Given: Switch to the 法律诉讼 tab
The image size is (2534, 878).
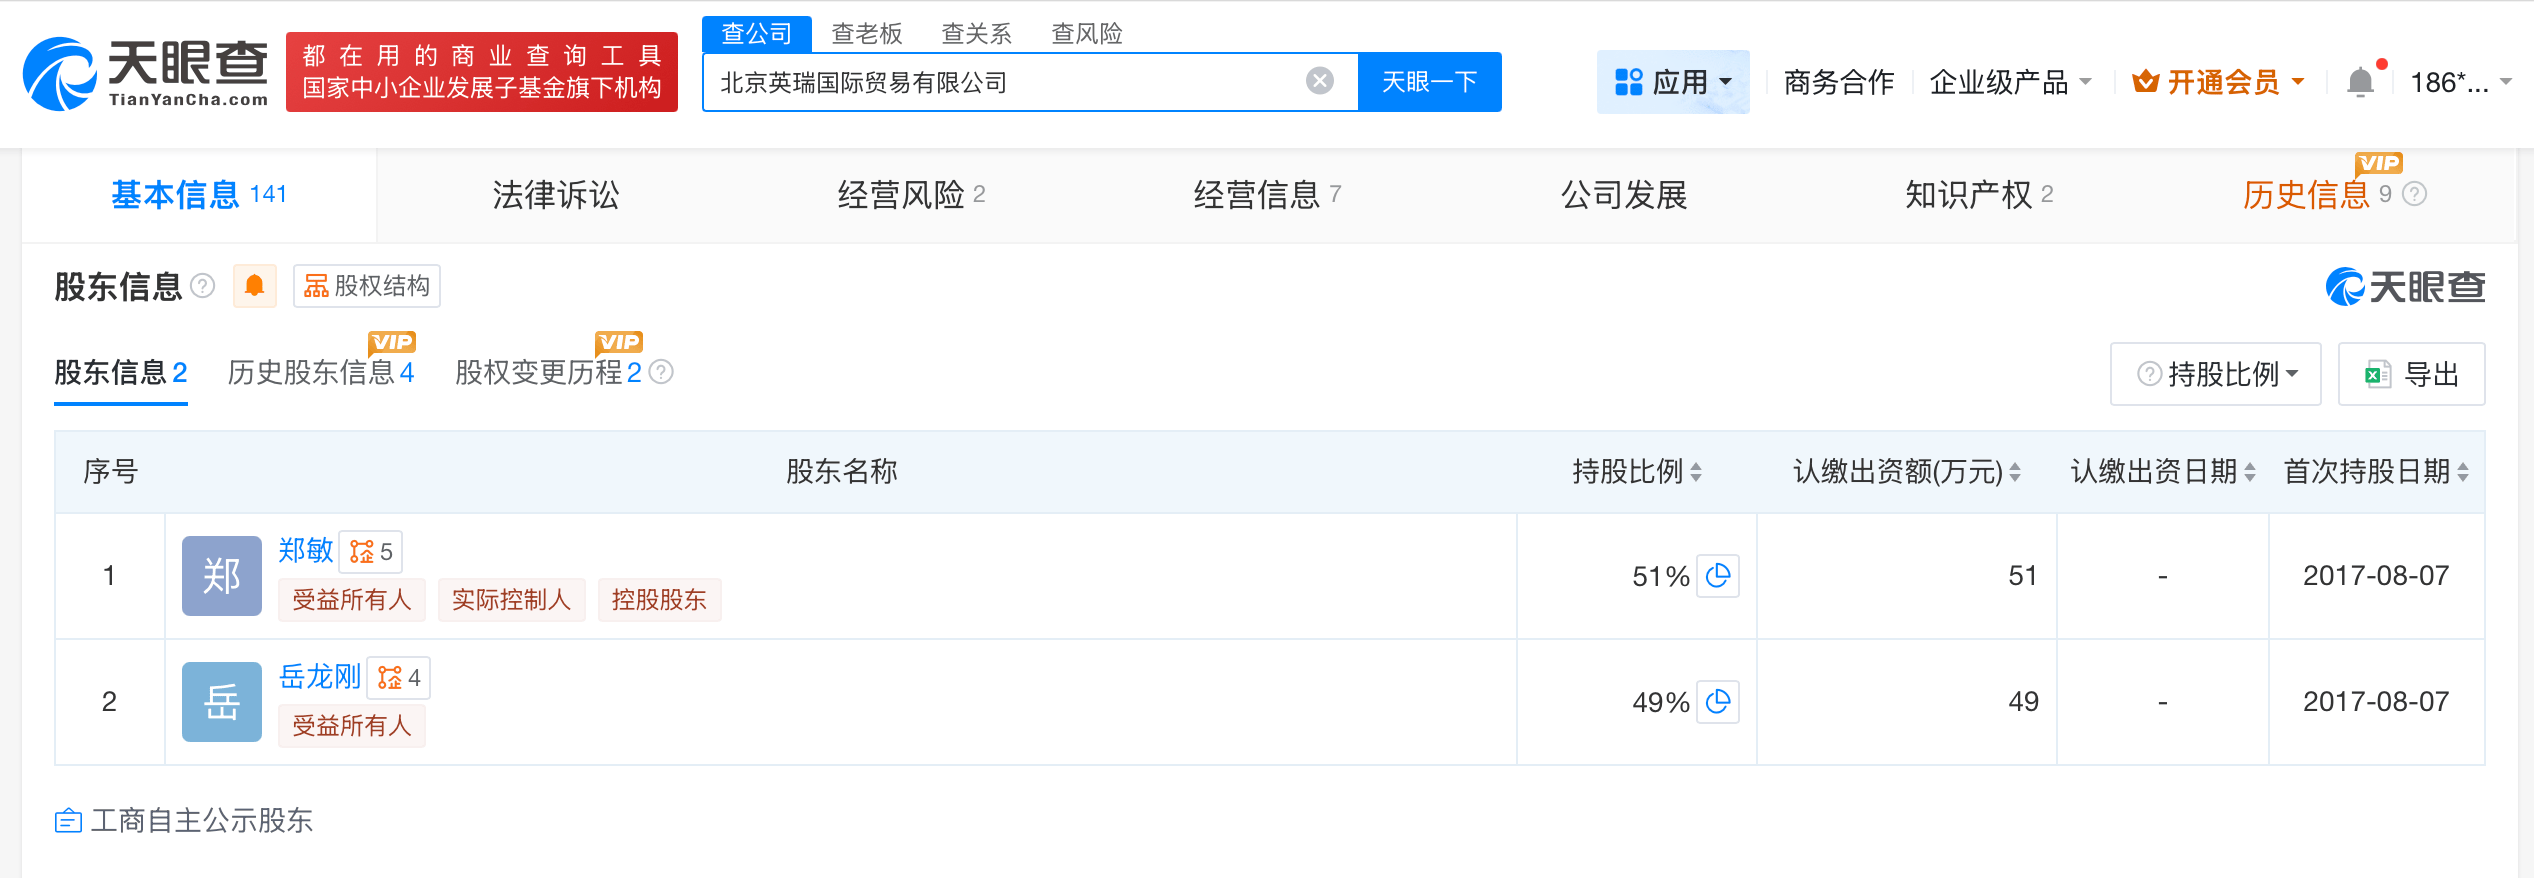Looking at the screenshot, I should [556, 195].
